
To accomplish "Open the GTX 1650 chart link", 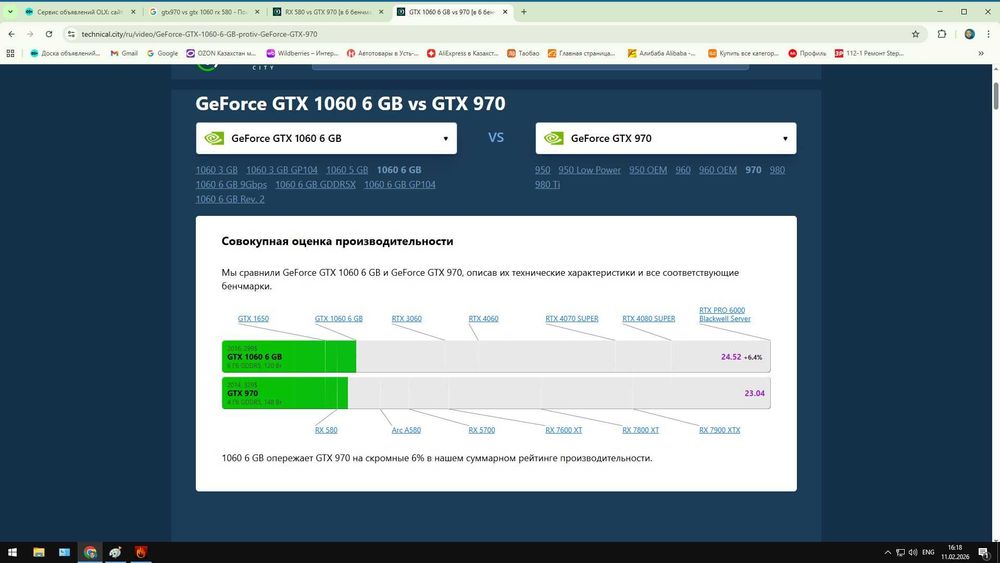I will pyautogui.click(x=253, y=318).
